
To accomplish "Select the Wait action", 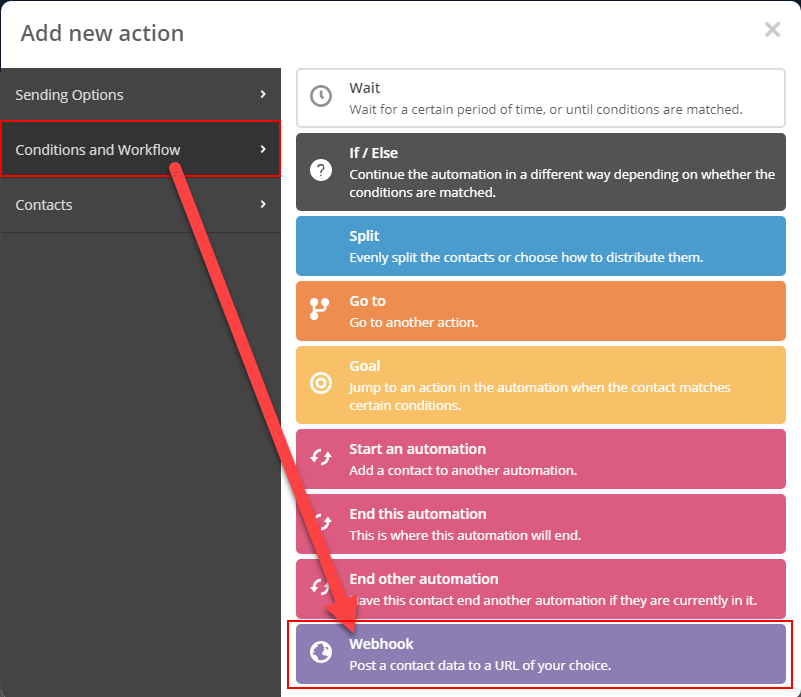I will pyautogui.click(x=540, y=98).
